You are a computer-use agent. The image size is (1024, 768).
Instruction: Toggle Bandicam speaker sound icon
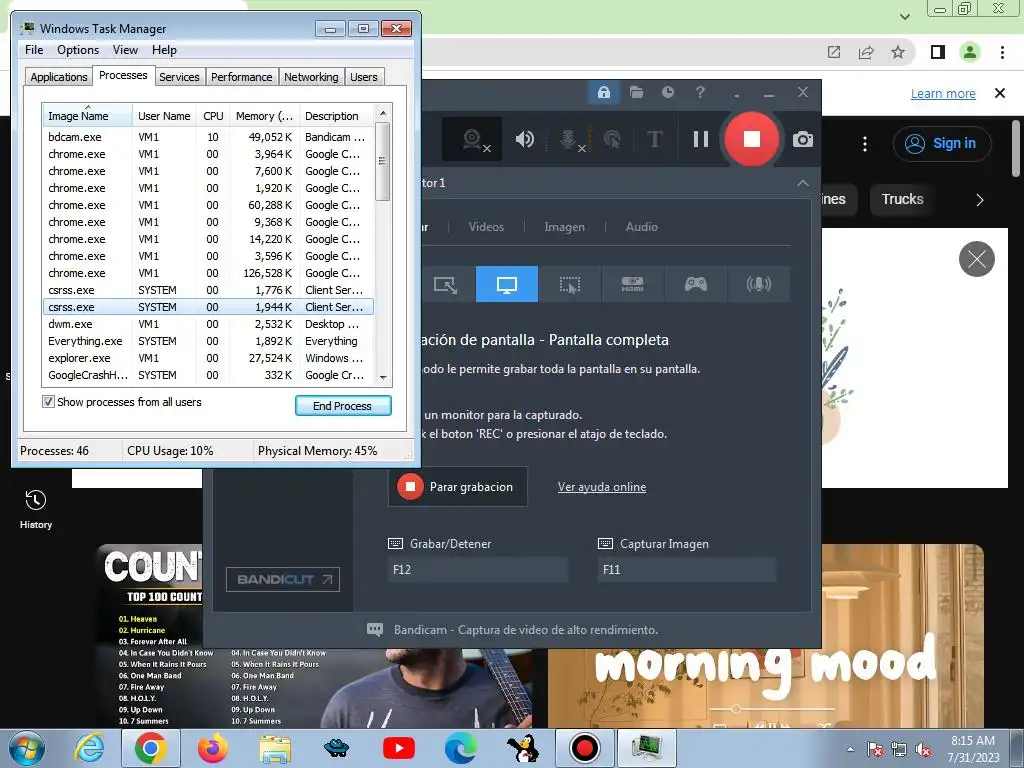pos(524,139)
